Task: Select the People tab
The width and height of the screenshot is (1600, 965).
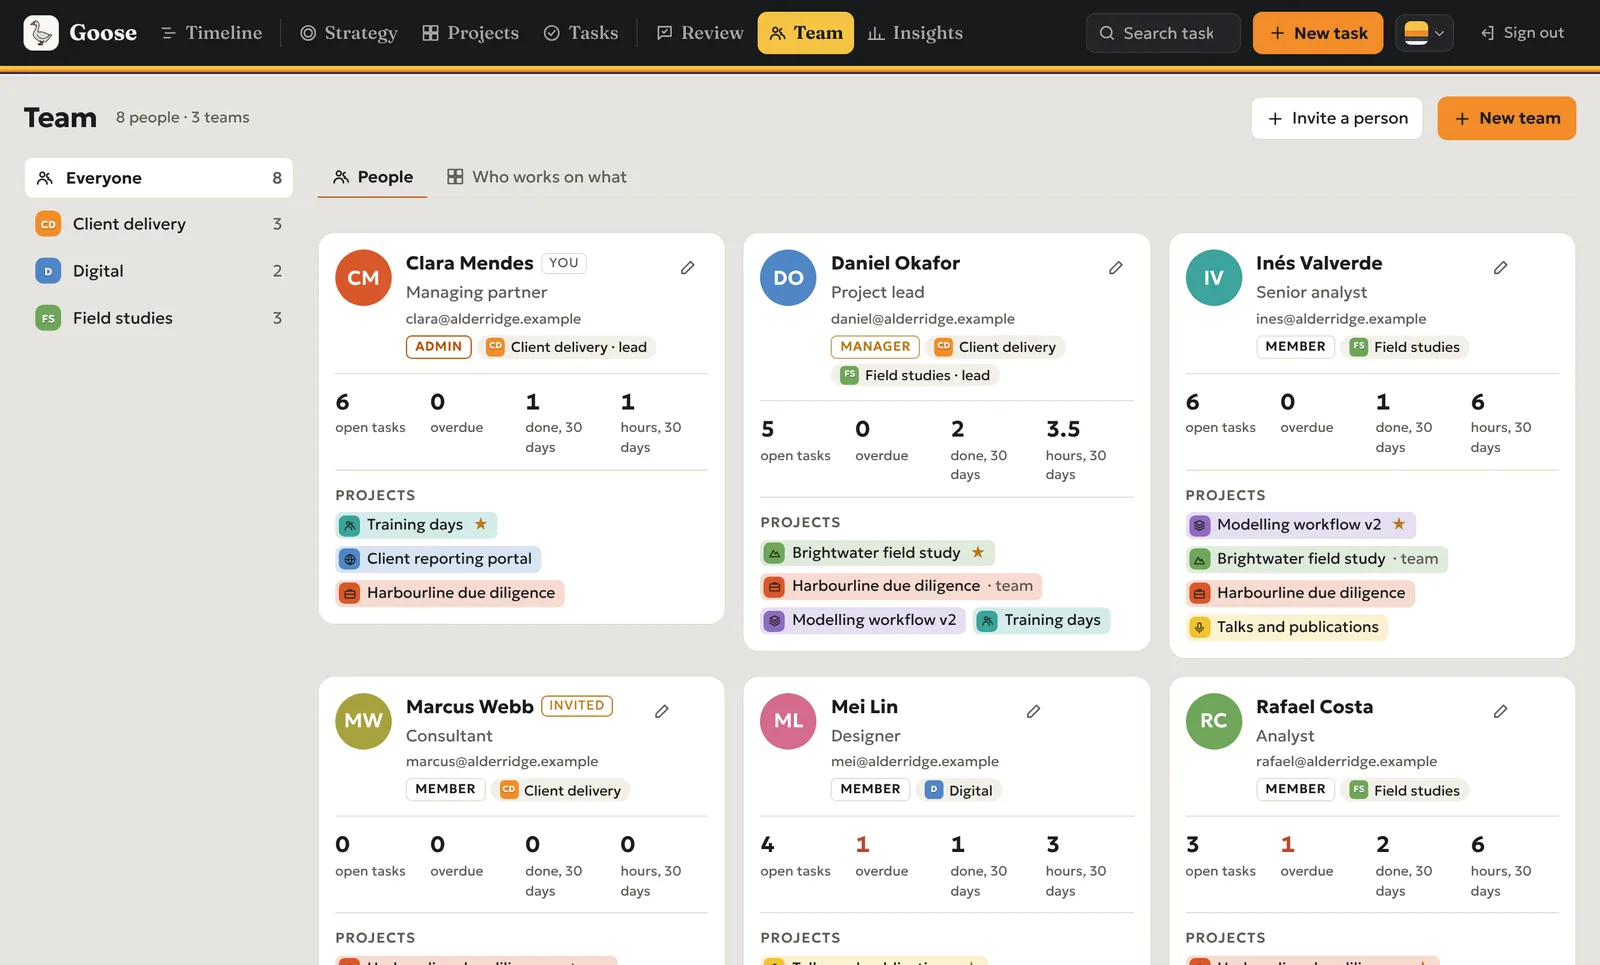Action: [x=373, y=177]
